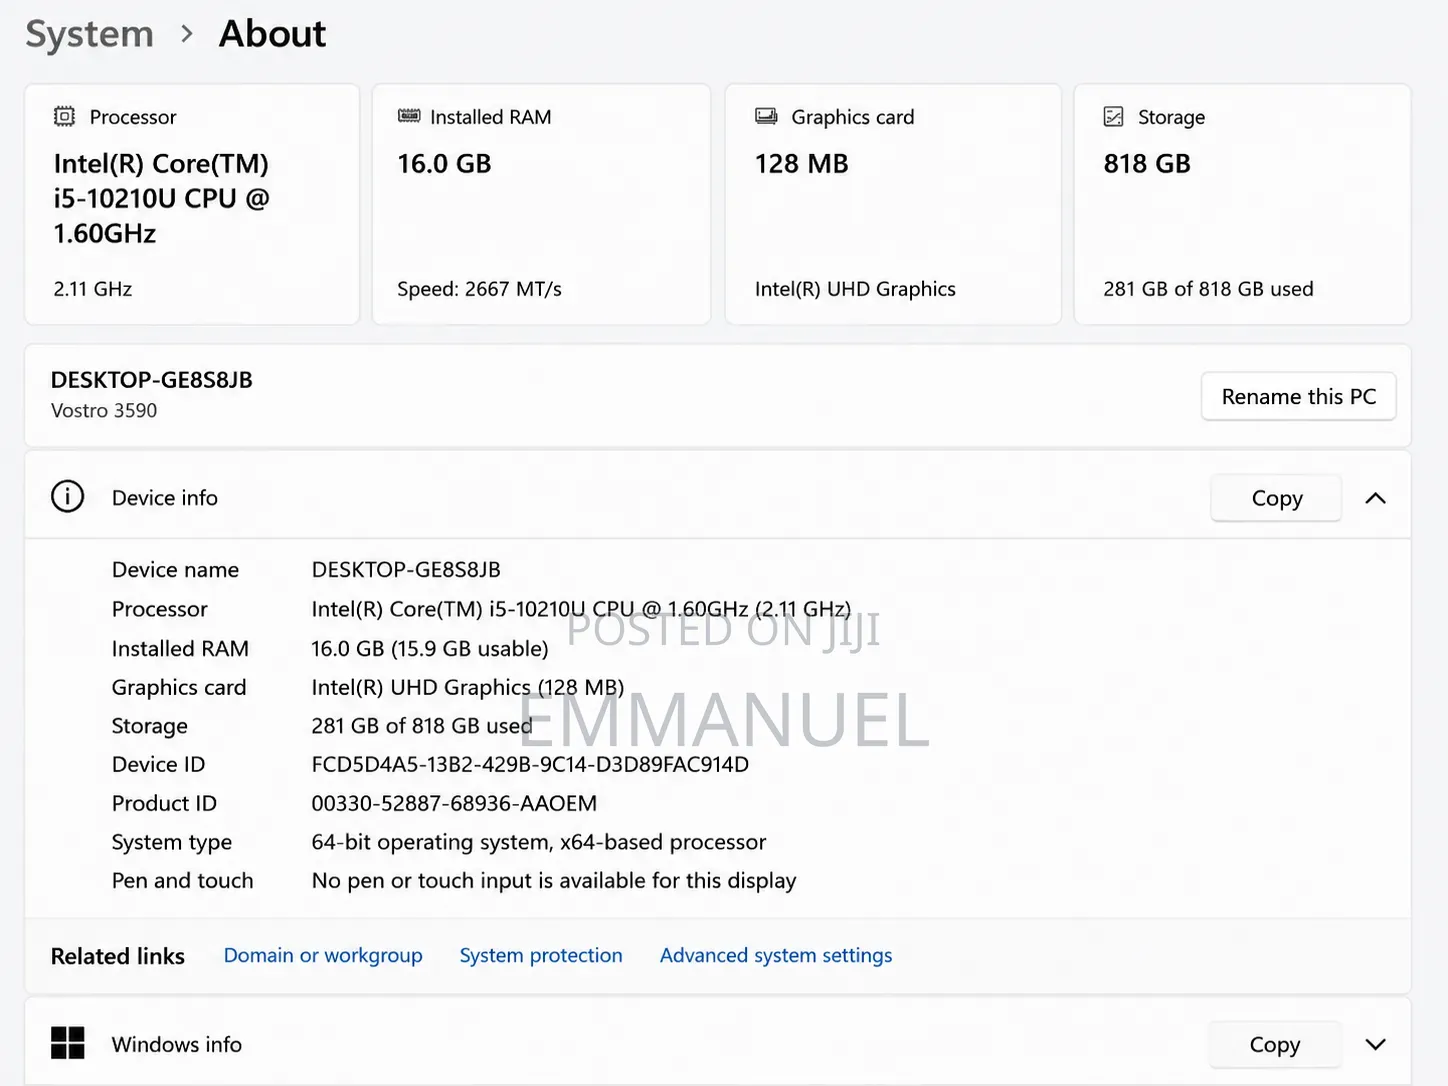The image size is (1448, 1086).
Task: Click the Storage drive icon
Action: 1113,117
